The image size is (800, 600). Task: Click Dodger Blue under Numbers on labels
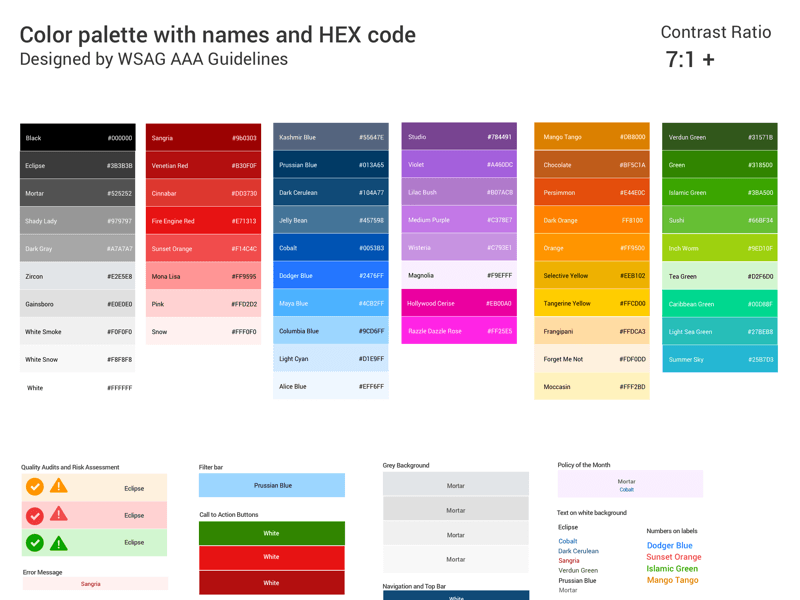click(x=669, y=545)
